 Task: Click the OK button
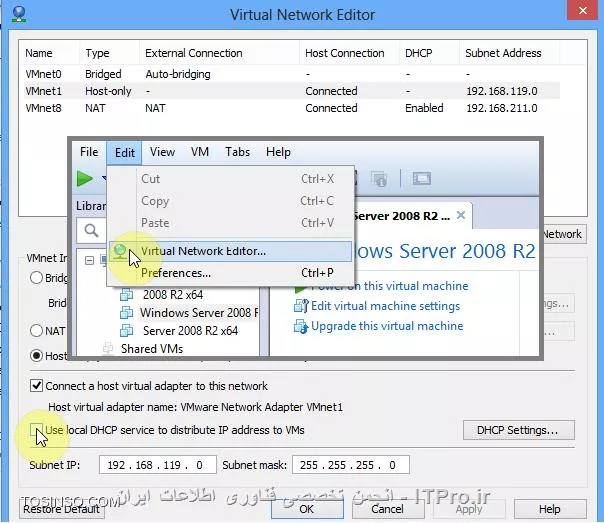point(307,509)
